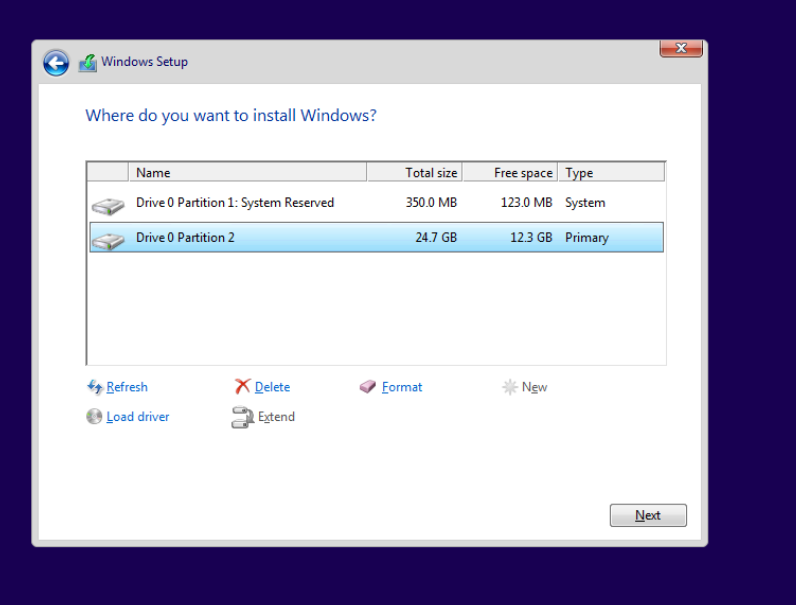The height and width of the screenshot is (605, 796).
Task: Click the 123.0 MB free space cell
Action: click(x=526, y=203)
